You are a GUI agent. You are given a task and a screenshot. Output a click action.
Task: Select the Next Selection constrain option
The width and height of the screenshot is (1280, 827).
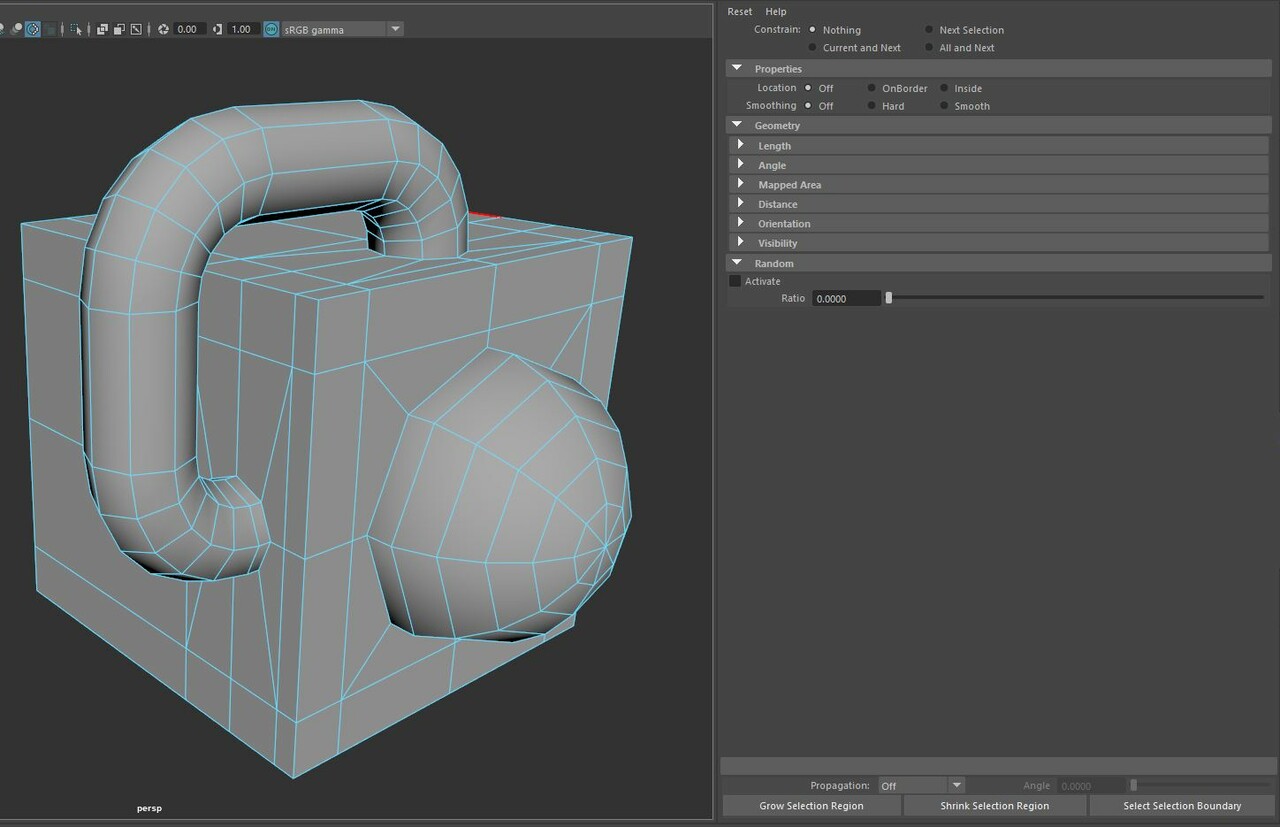point(929,29)
